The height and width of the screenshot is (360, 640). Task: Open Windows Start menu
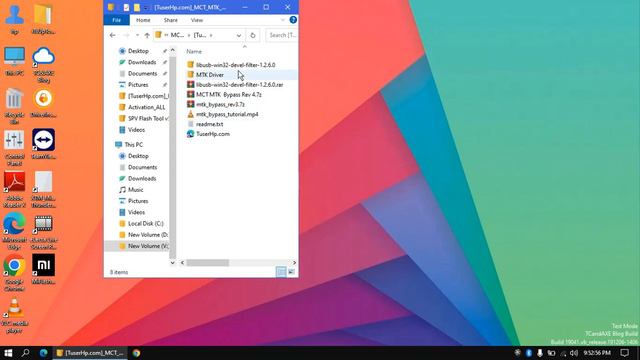pyautogui.click(x=8, y=353)
